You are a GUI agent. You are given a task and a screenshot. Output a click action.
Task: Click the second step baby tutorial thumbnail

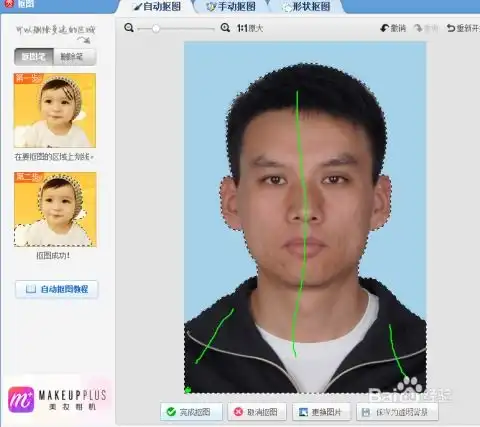[55, 209]
